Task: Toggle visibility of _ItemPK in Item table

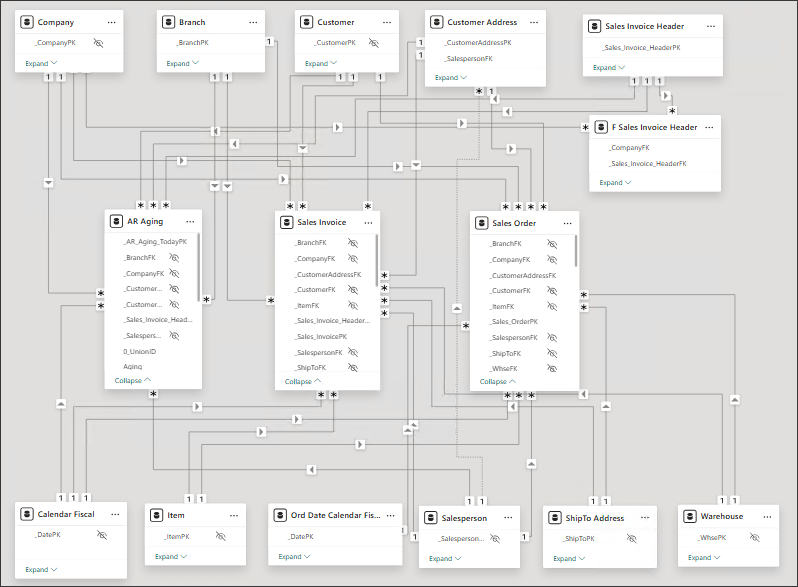Action: tap(220, 537)
